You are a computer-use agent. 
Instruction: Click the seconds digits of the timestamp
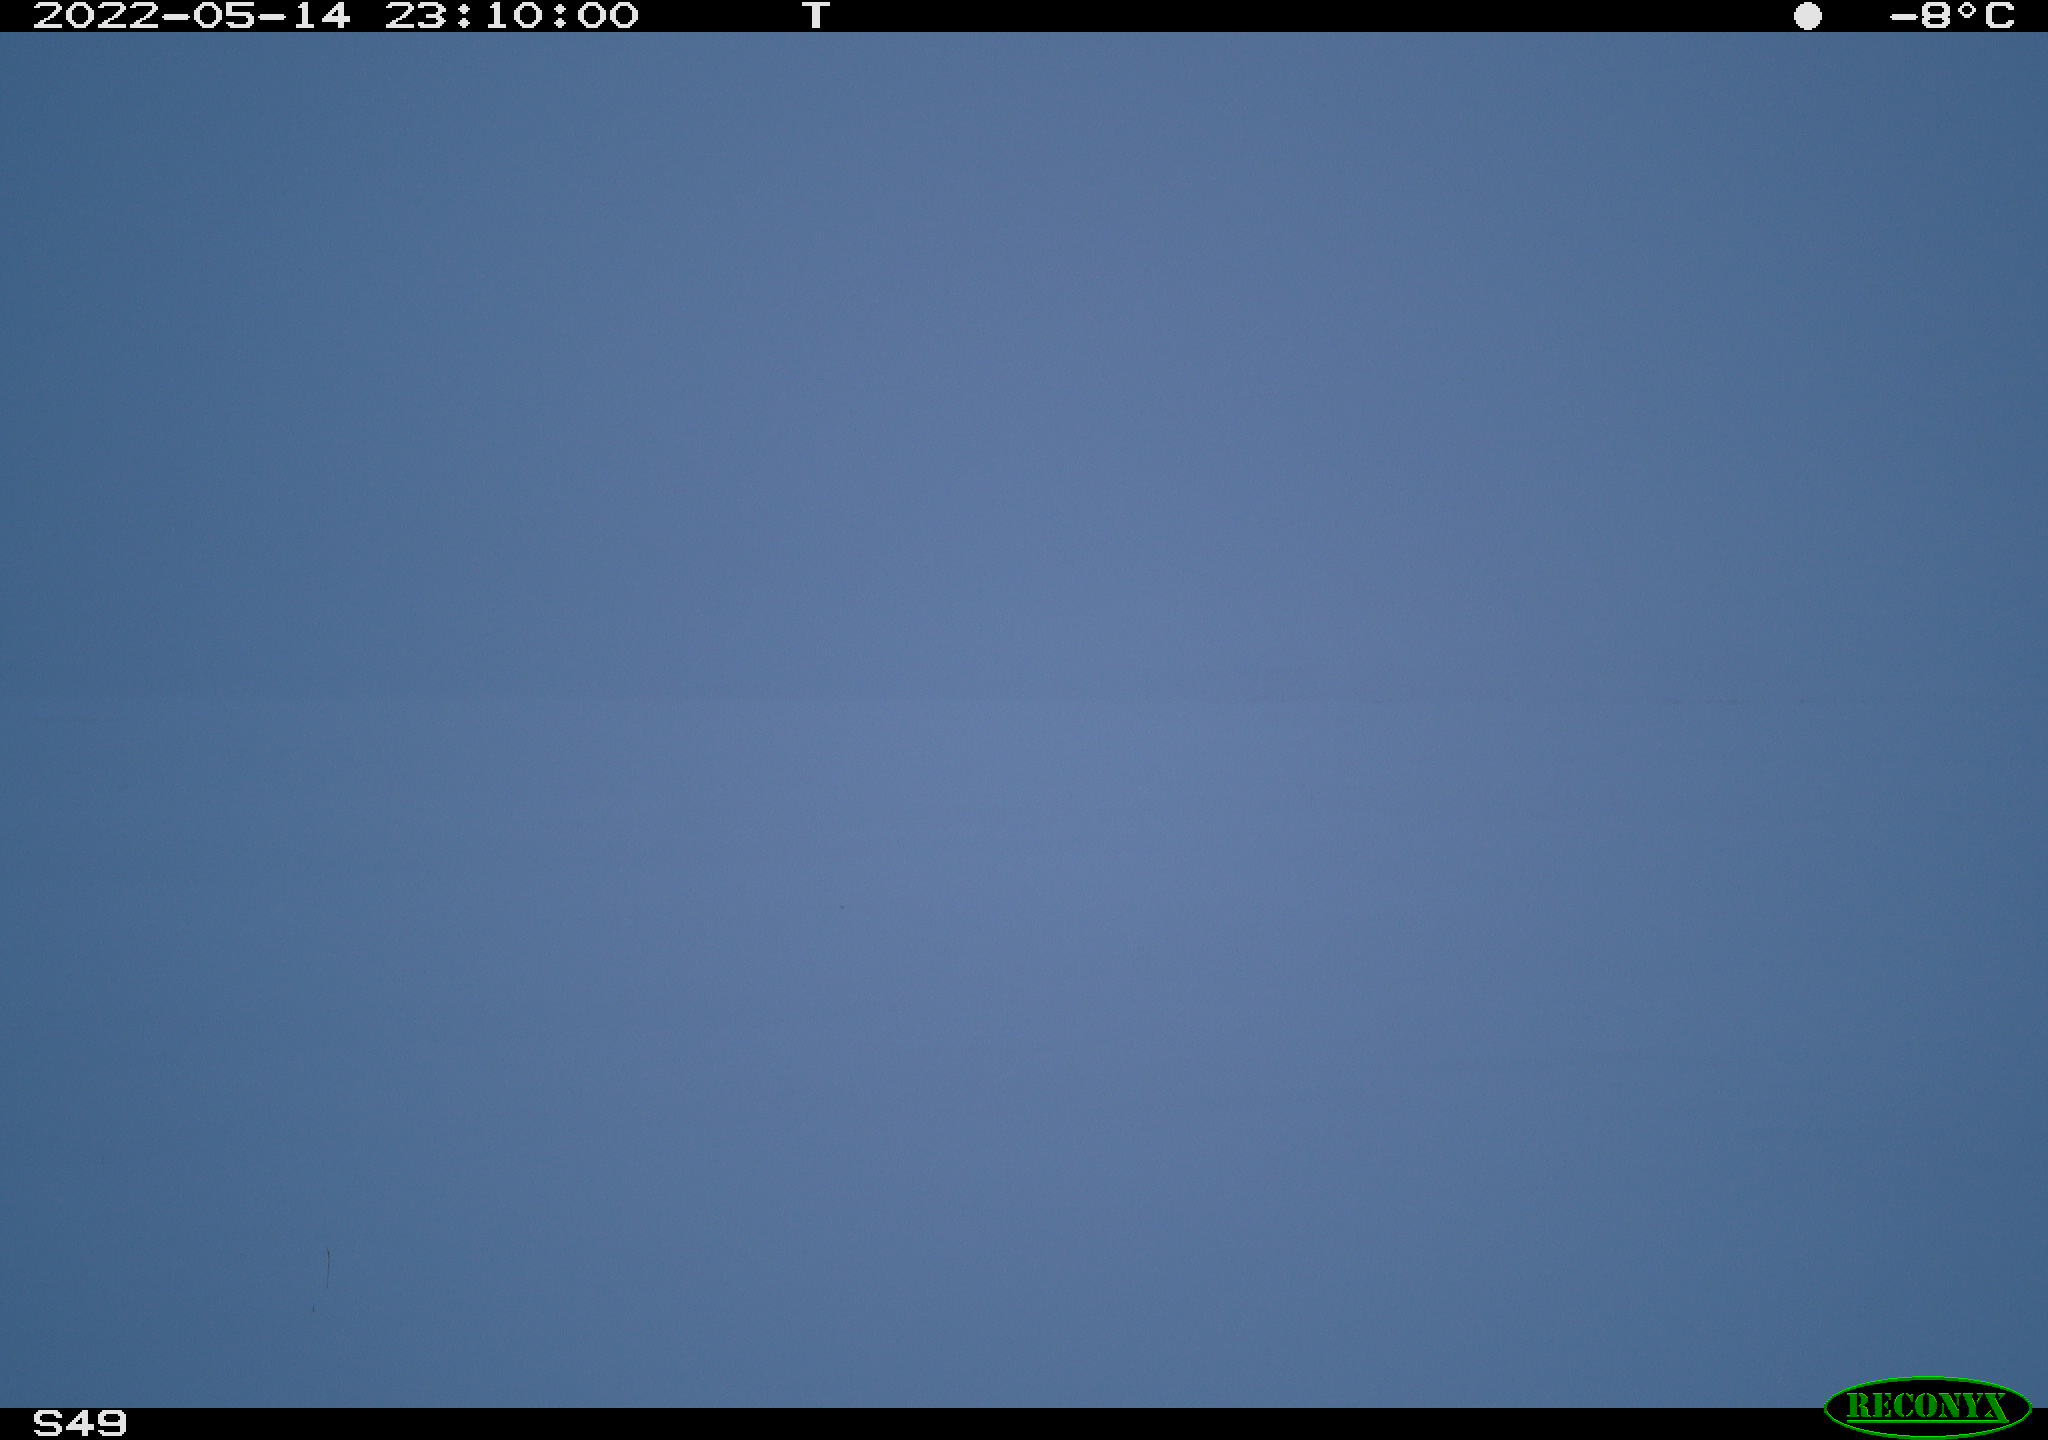606,16
